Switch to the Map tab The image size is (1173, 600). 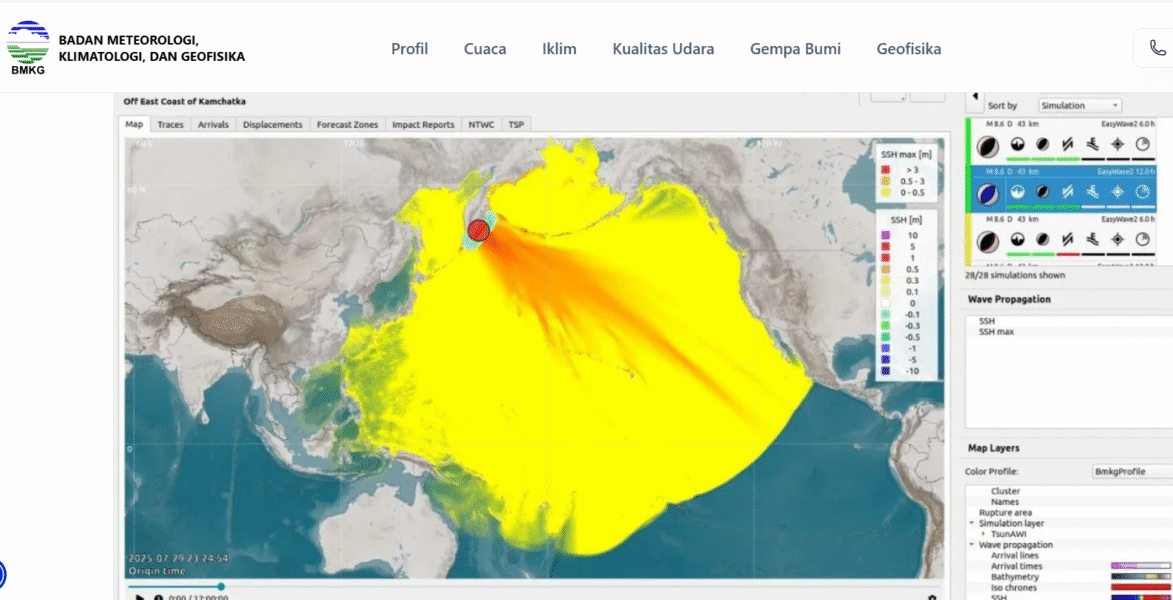click(134, 124)
